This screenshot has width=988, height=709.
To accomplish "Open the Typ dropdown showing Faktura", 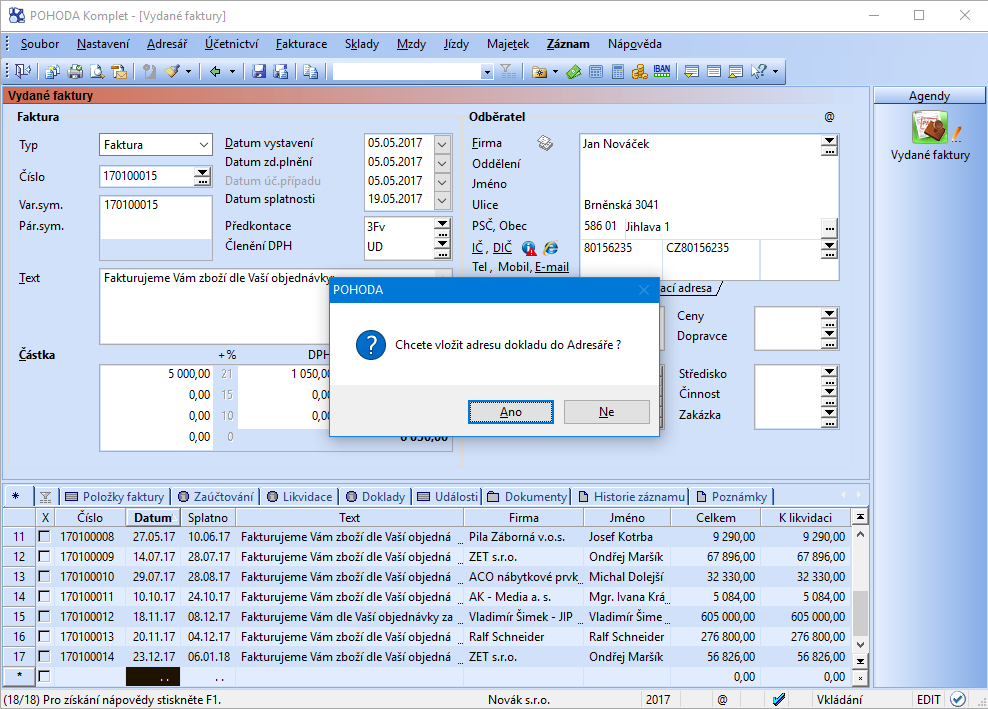I will pyautogui.click(x=204, y=145).
